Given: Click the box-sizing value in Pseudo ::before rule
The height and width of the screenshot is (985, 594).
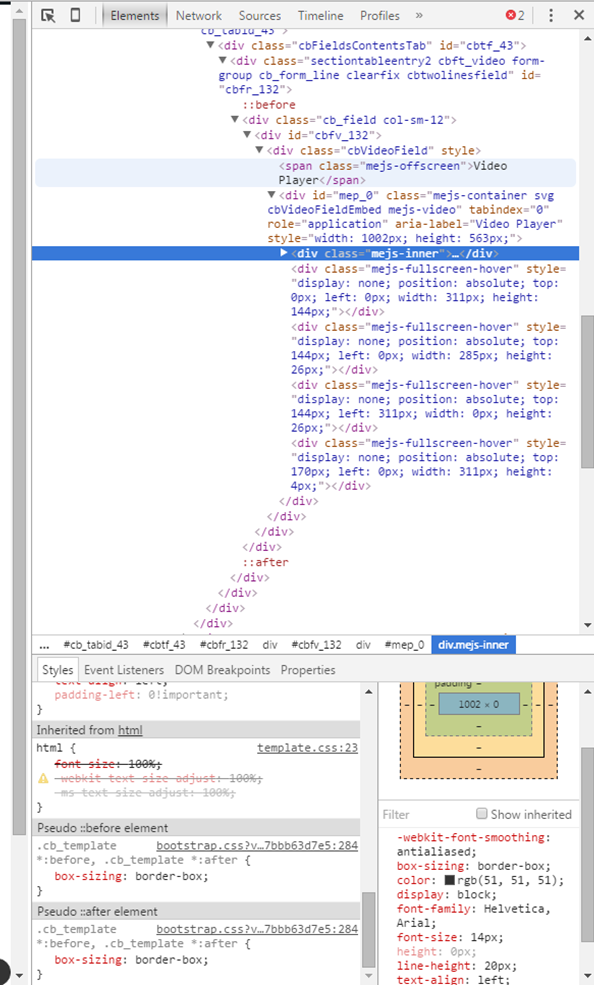Looking at the screenshot, I should tap(171, 876).
